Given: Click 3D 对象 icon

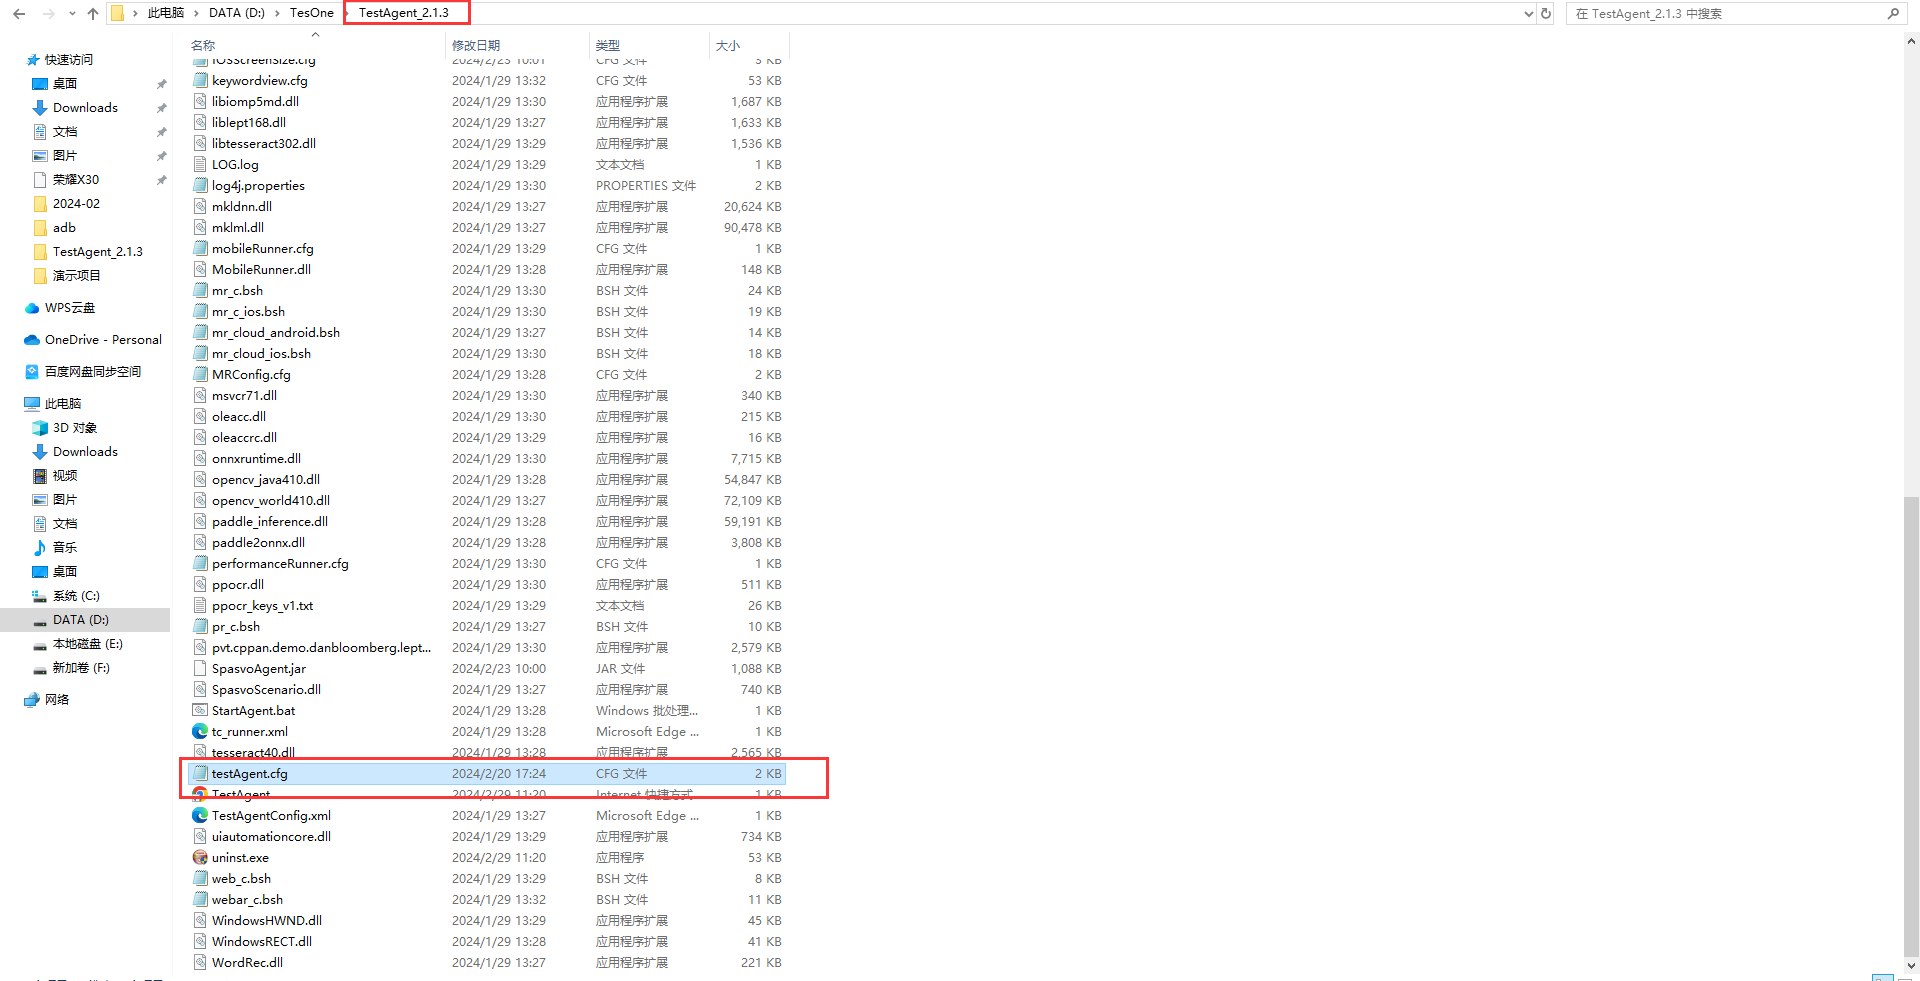Looking at the screenshot, I should pos(40,428).
